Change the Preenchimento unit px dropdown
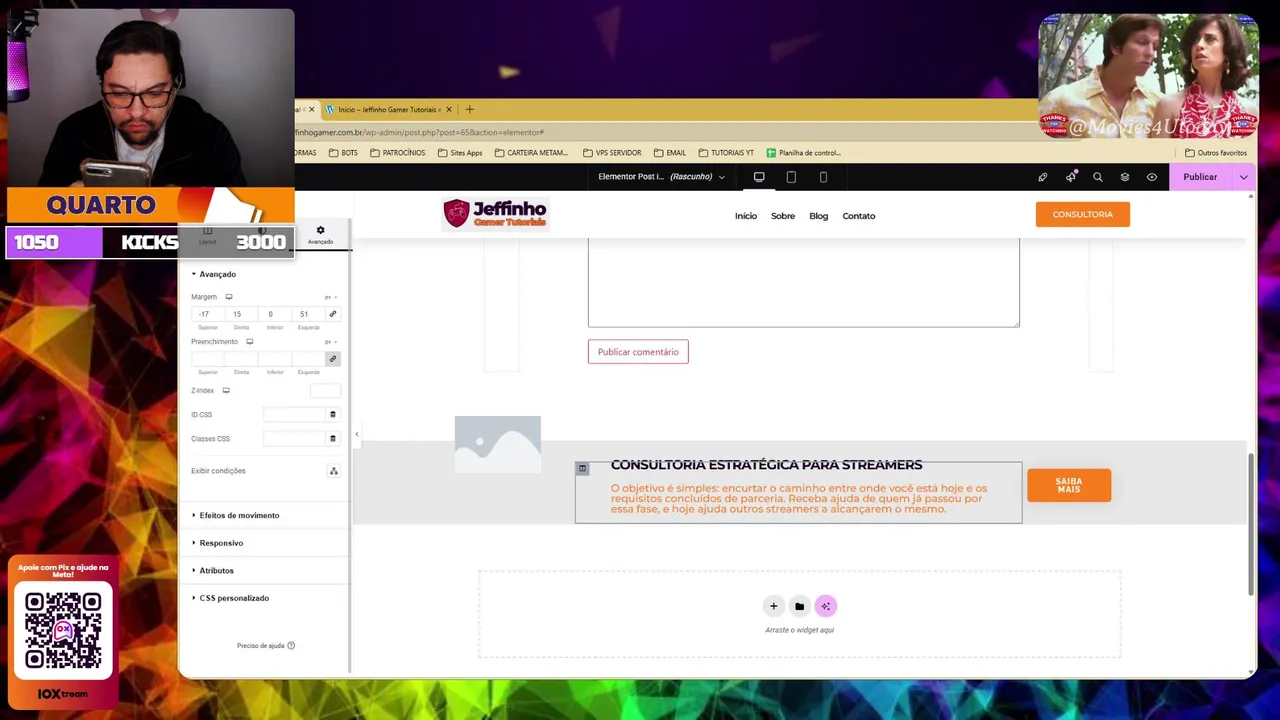Image resolution: width=1280 pixels, height=720 pixels. click(x=330, y=342)
